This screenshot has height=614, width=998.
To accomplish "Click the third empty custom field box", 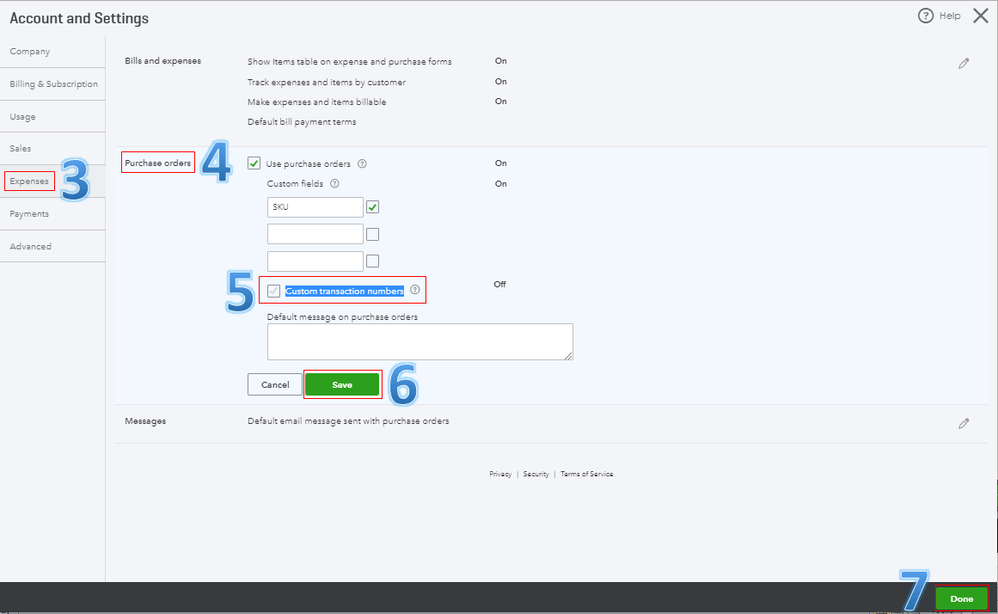I will [315, 261].
